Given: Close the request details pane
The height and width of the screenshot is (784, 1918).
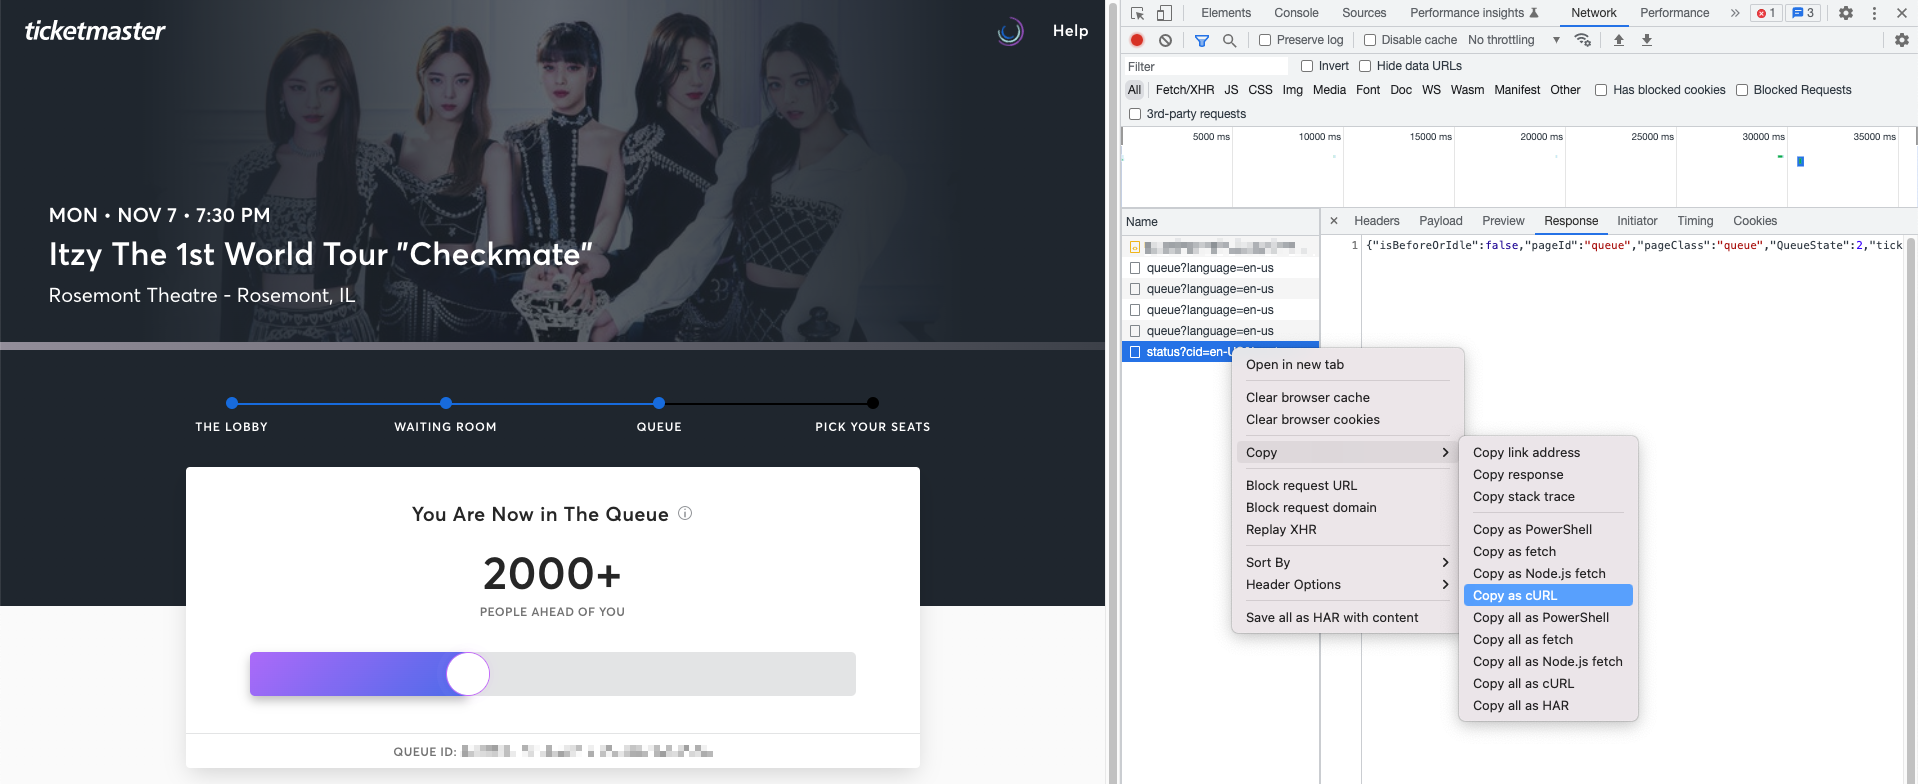Looking at the screenshot, I should pos(1334,221).
